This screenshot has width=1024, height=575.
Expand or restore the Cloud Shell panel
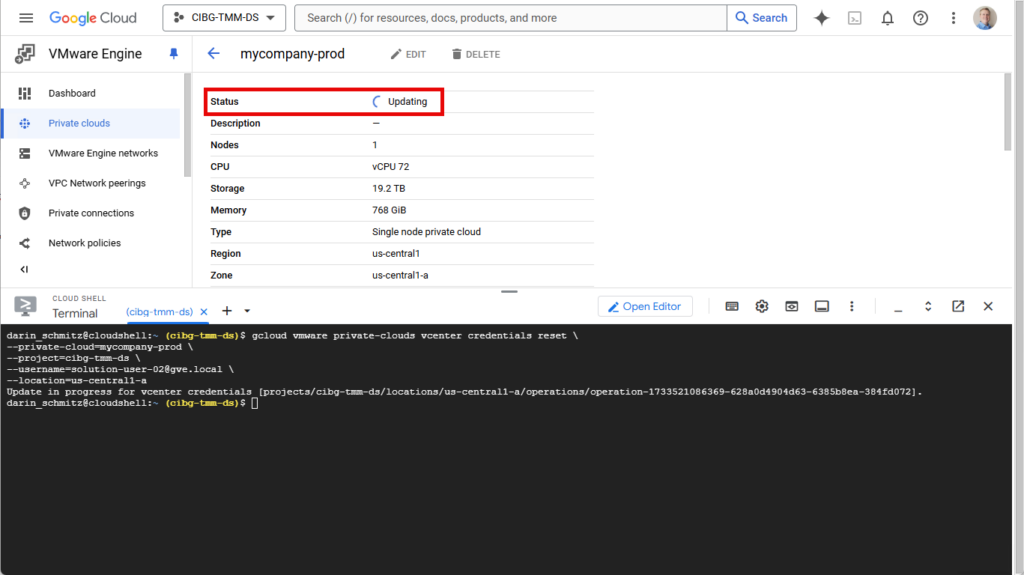click(x=928, y=306)
